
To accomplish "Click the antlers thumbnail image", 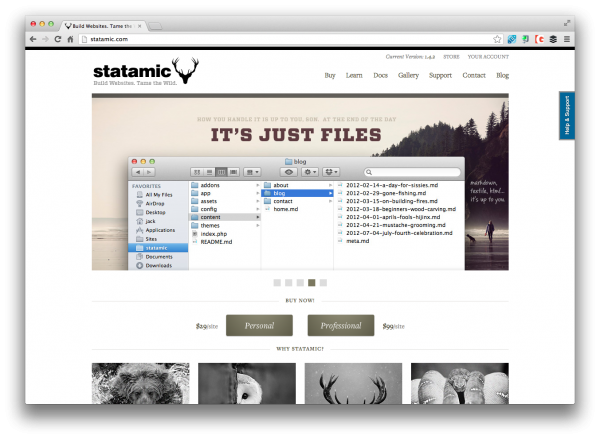I will point(353,384).
